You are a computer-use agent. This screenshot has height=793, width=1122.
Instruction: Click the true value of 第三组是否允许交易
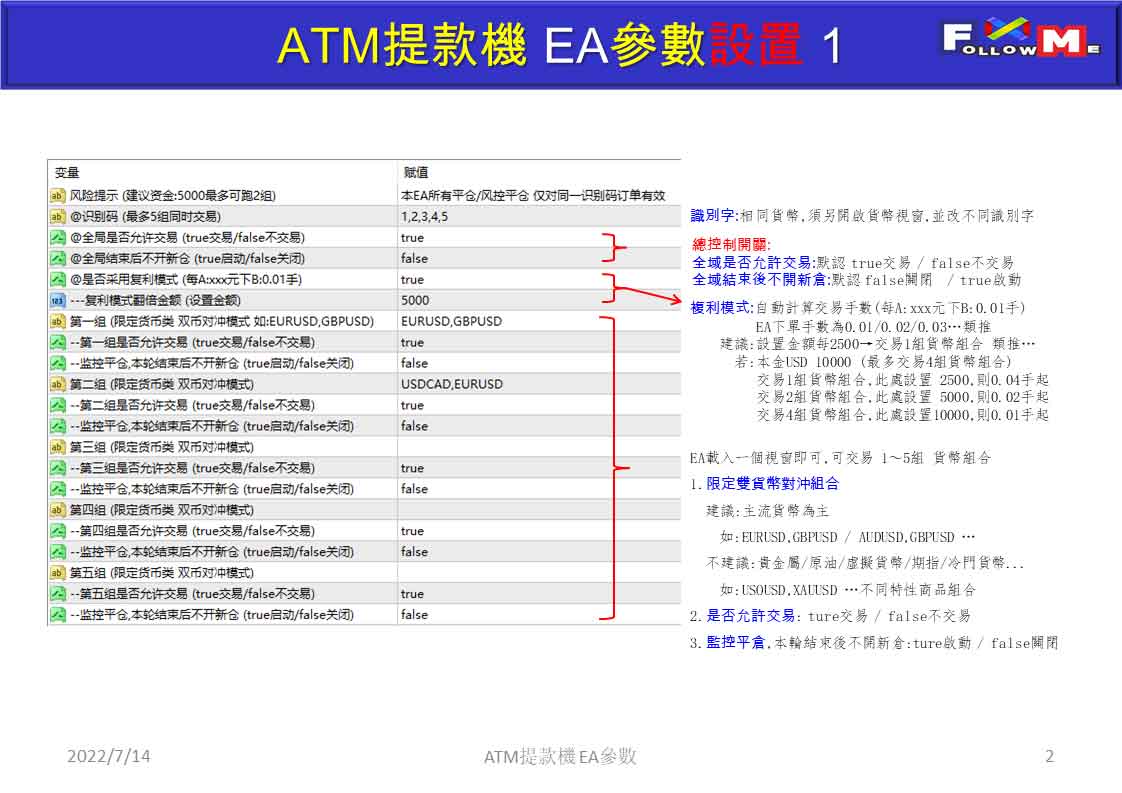coord(412,468)
